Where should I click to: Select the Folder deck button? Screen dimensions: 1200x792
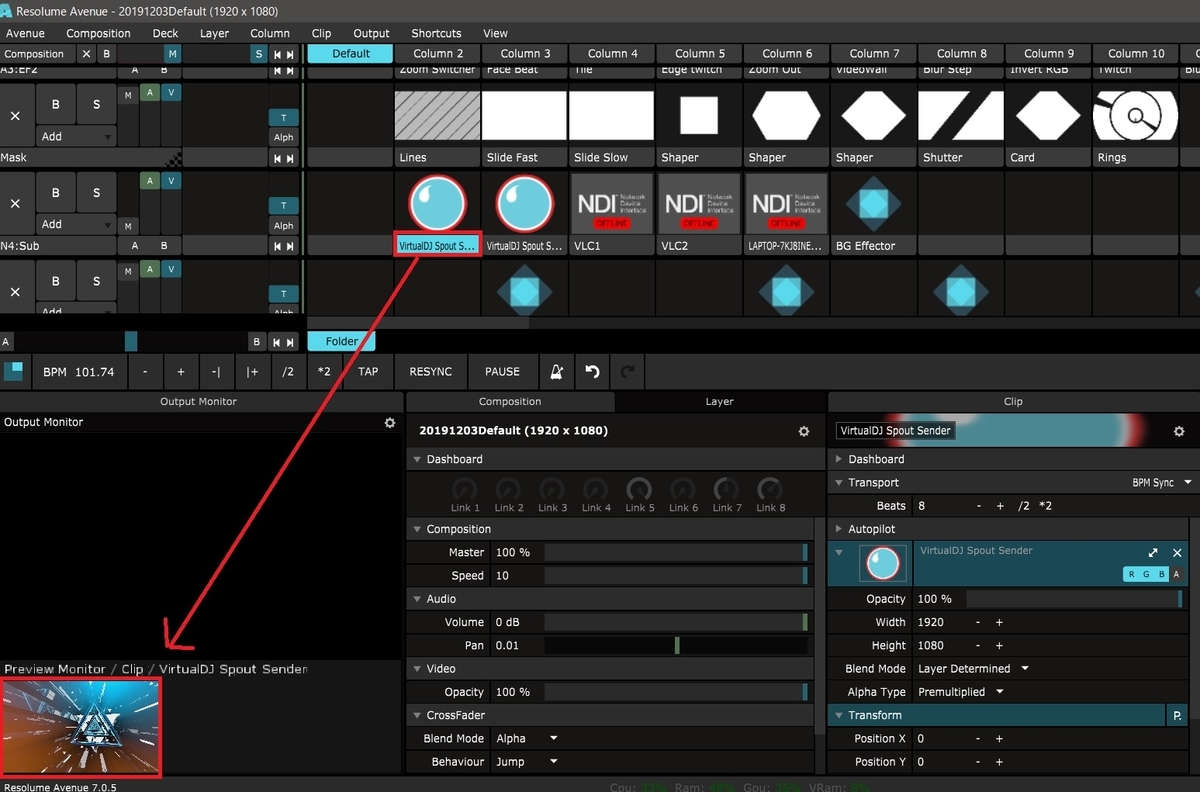pyautogui.click(x=341, y=341)
